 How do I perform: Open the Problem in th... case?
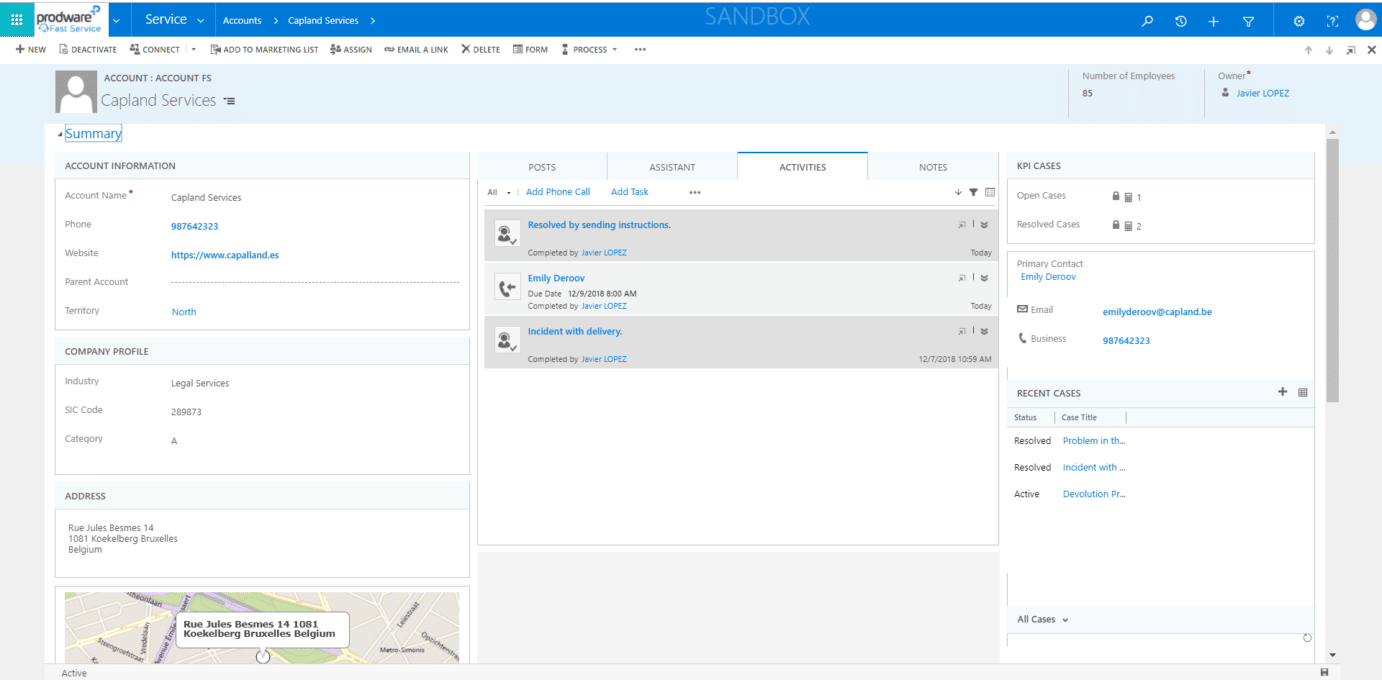click(1094, 441)
